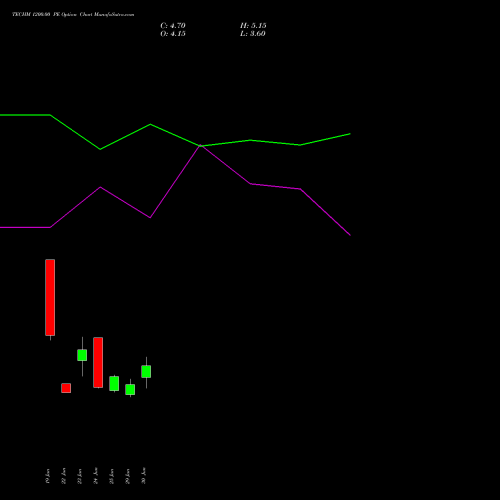Screen dimensions: 500x500
Task: Select the open value 'O: 4.15'
Action: tap(173, 34)
